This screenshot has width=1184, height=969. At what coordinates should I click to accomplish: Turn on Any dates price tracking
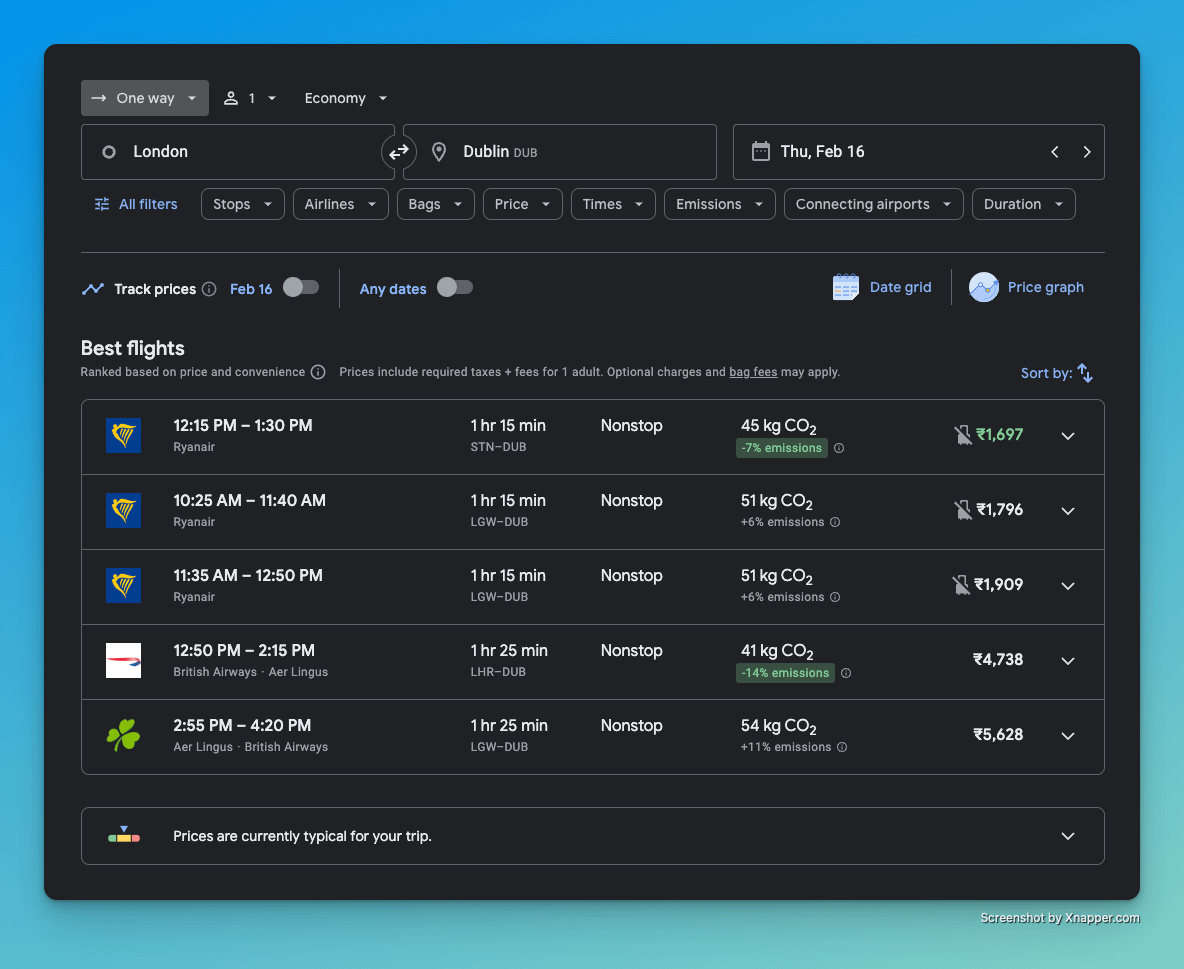tap(454, 288)
